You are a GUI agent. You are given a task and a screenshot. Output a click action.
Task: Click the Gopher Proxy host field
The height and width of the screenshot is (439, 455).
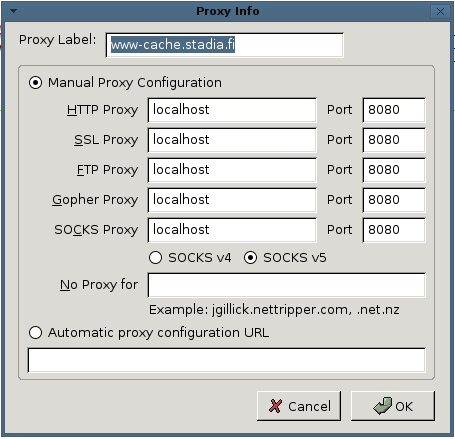coord(232,200)
